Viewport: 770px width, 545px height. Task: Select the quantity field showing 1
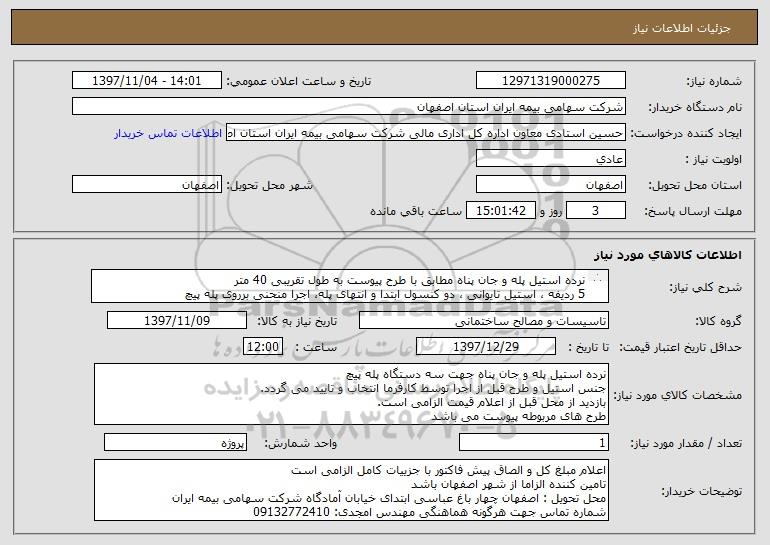click(x=534, y=443)
